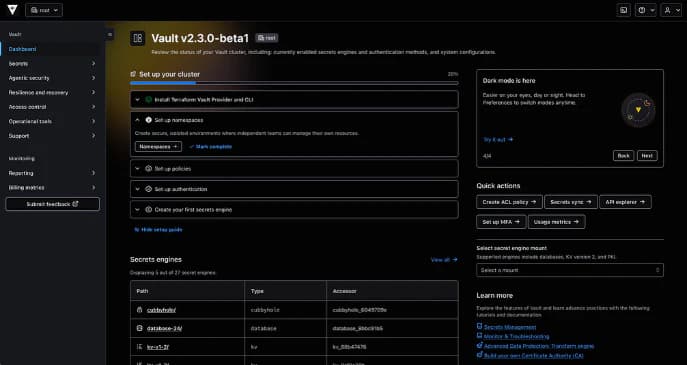Open the help menu dropdown in header

coord(646,10)
